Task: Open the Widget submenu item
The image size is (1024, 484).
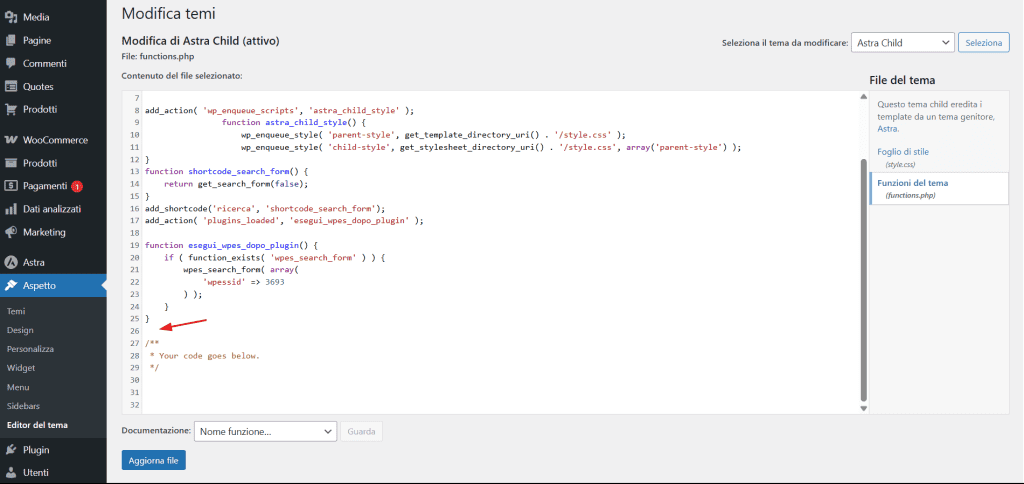Action: tap(20, 368)
